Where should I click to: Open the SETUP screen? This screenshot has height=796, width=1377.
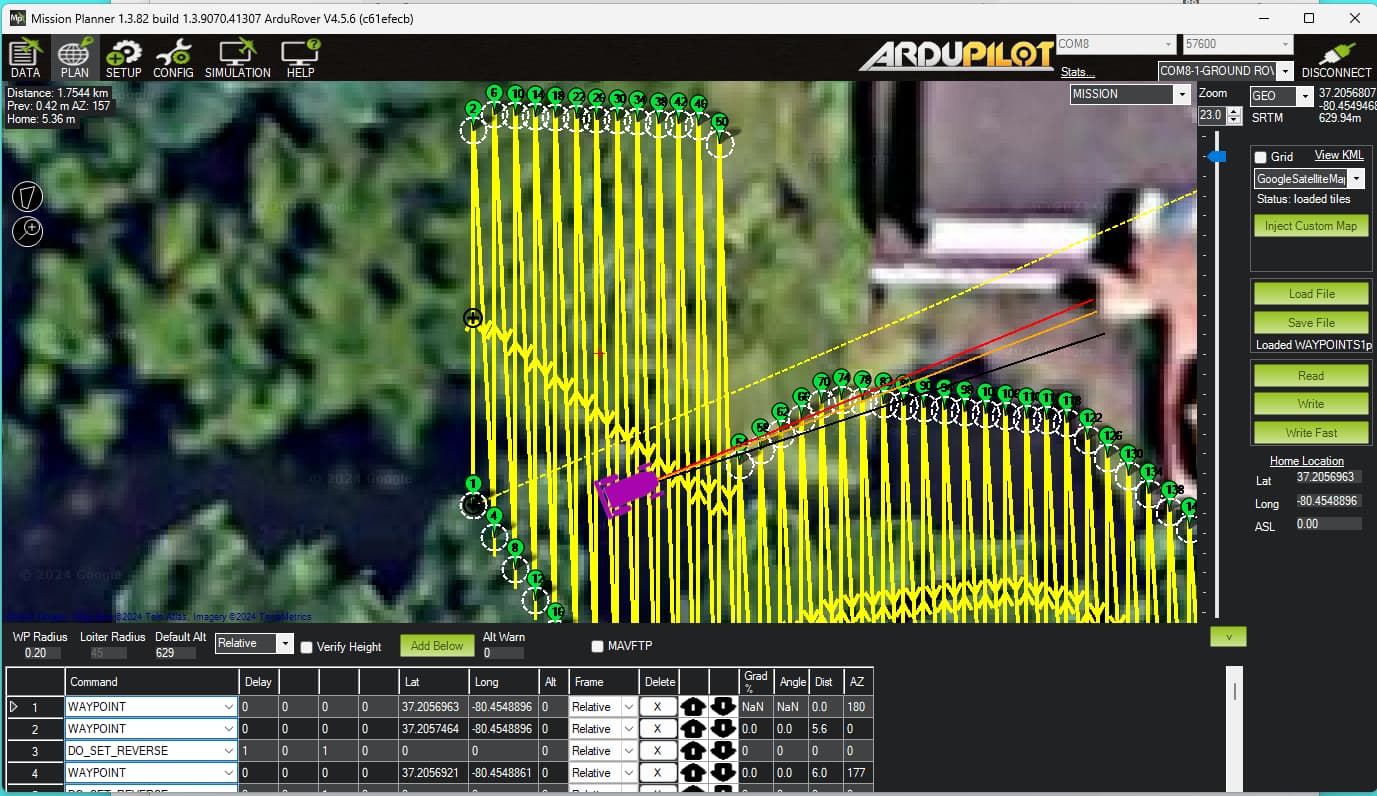[124, 58]
